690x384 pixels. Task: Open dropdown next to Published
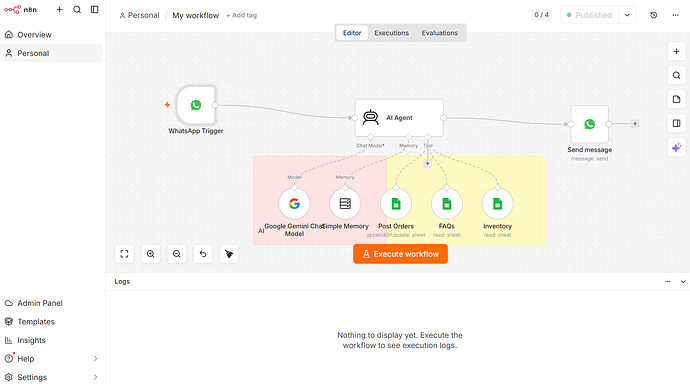coord(627,15)
